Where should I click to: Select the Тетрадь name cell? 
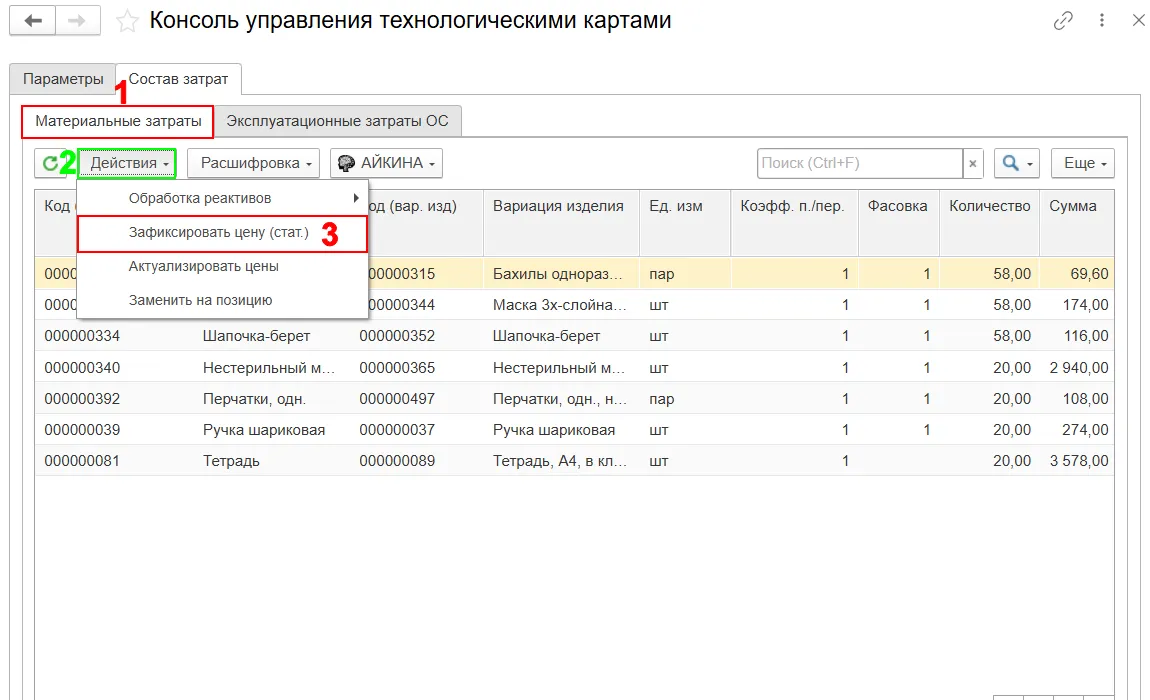point(271,461)
